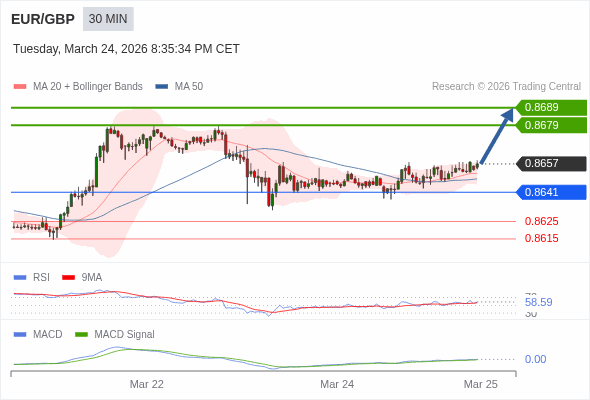Click the red 9MA legend swatch

click(x=68, y=278)
